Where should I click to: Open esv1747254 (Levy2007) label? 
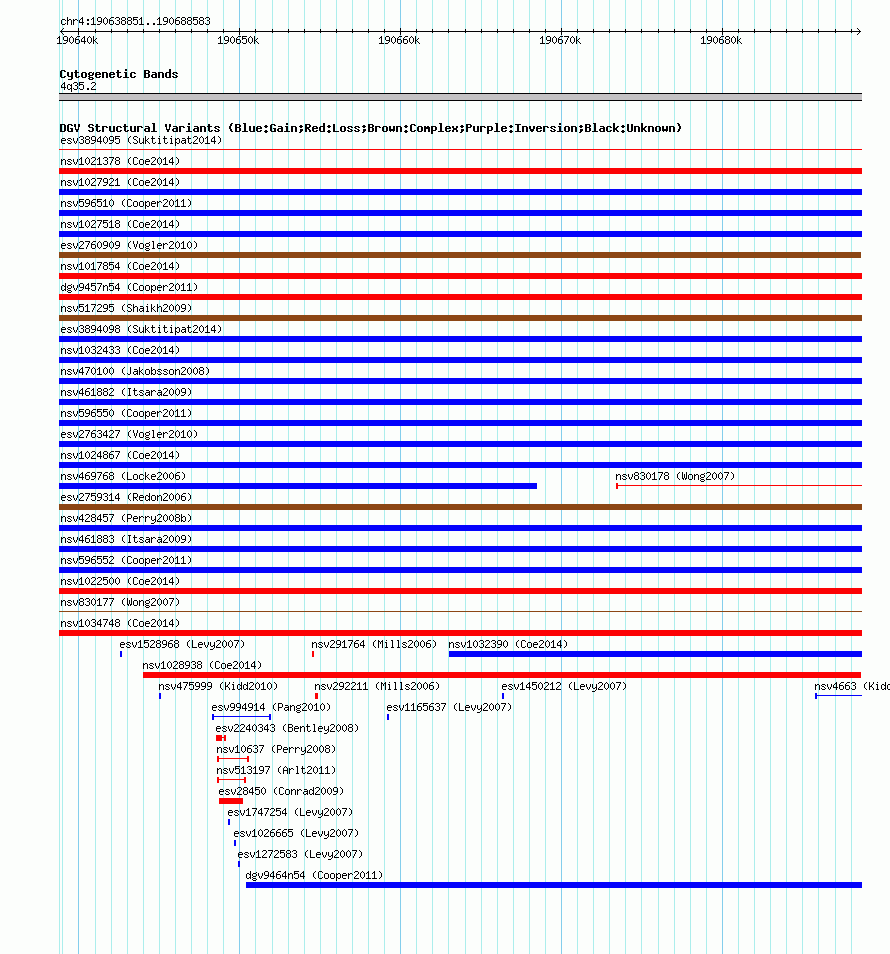click(x=290, y=812)
